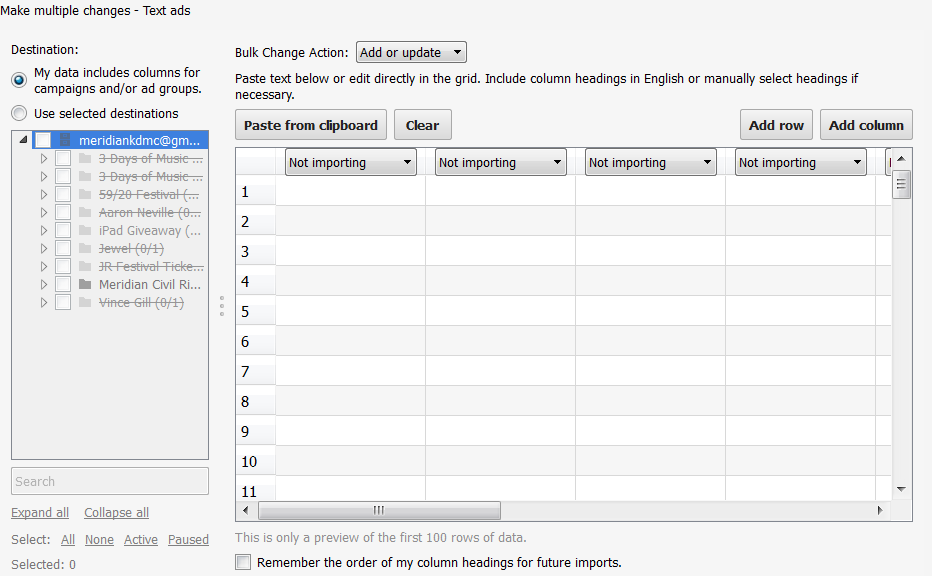Click the folder icon for Meridian Civil Ri... campaign
The image size is (932, 576).
click(x=86, y=284)
